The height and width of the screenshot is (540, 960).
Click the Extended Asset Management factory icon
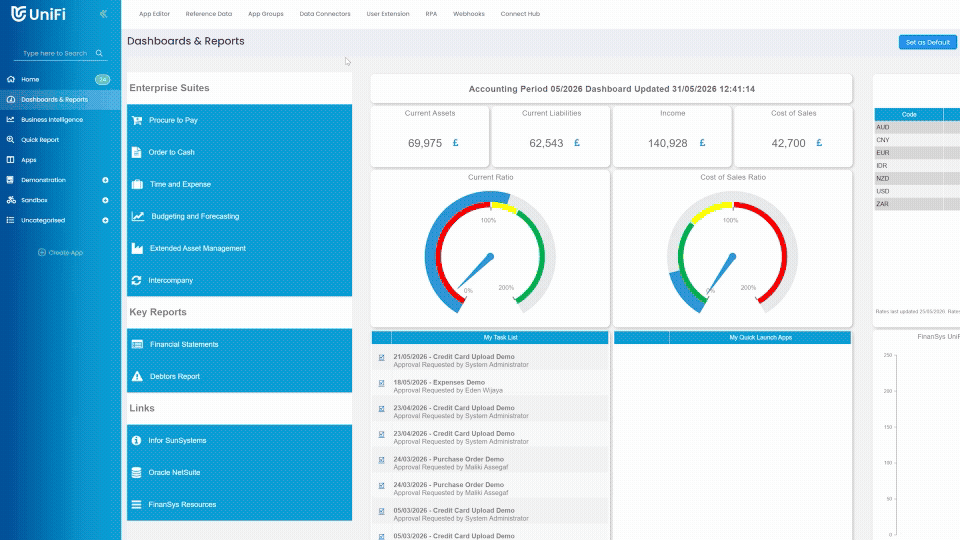[x=137, y=248]
